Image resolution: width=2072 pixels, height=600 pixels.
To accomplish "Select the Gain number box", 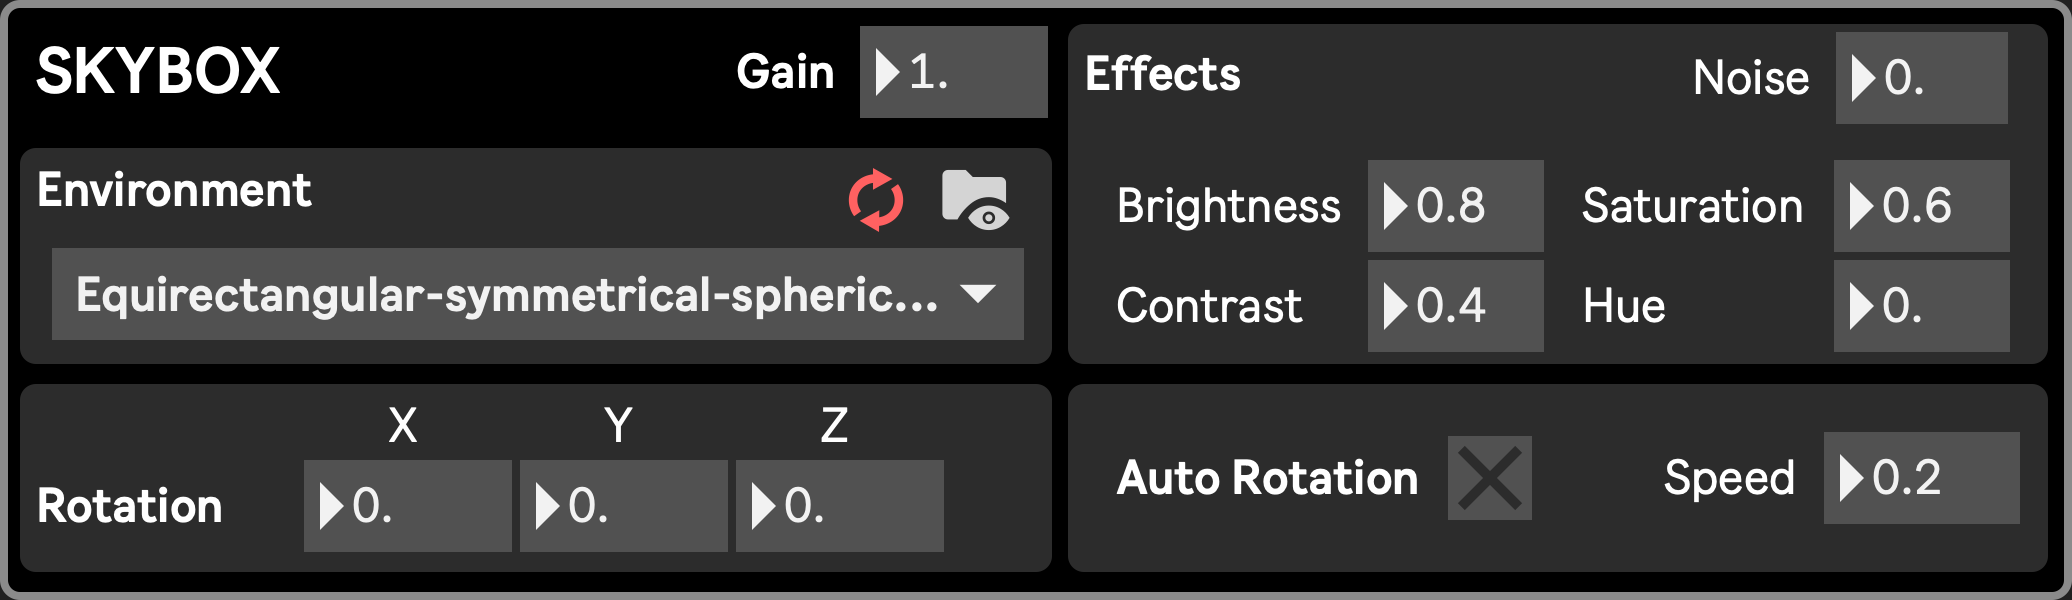I will pyautogui.click(x=954, y=72).
